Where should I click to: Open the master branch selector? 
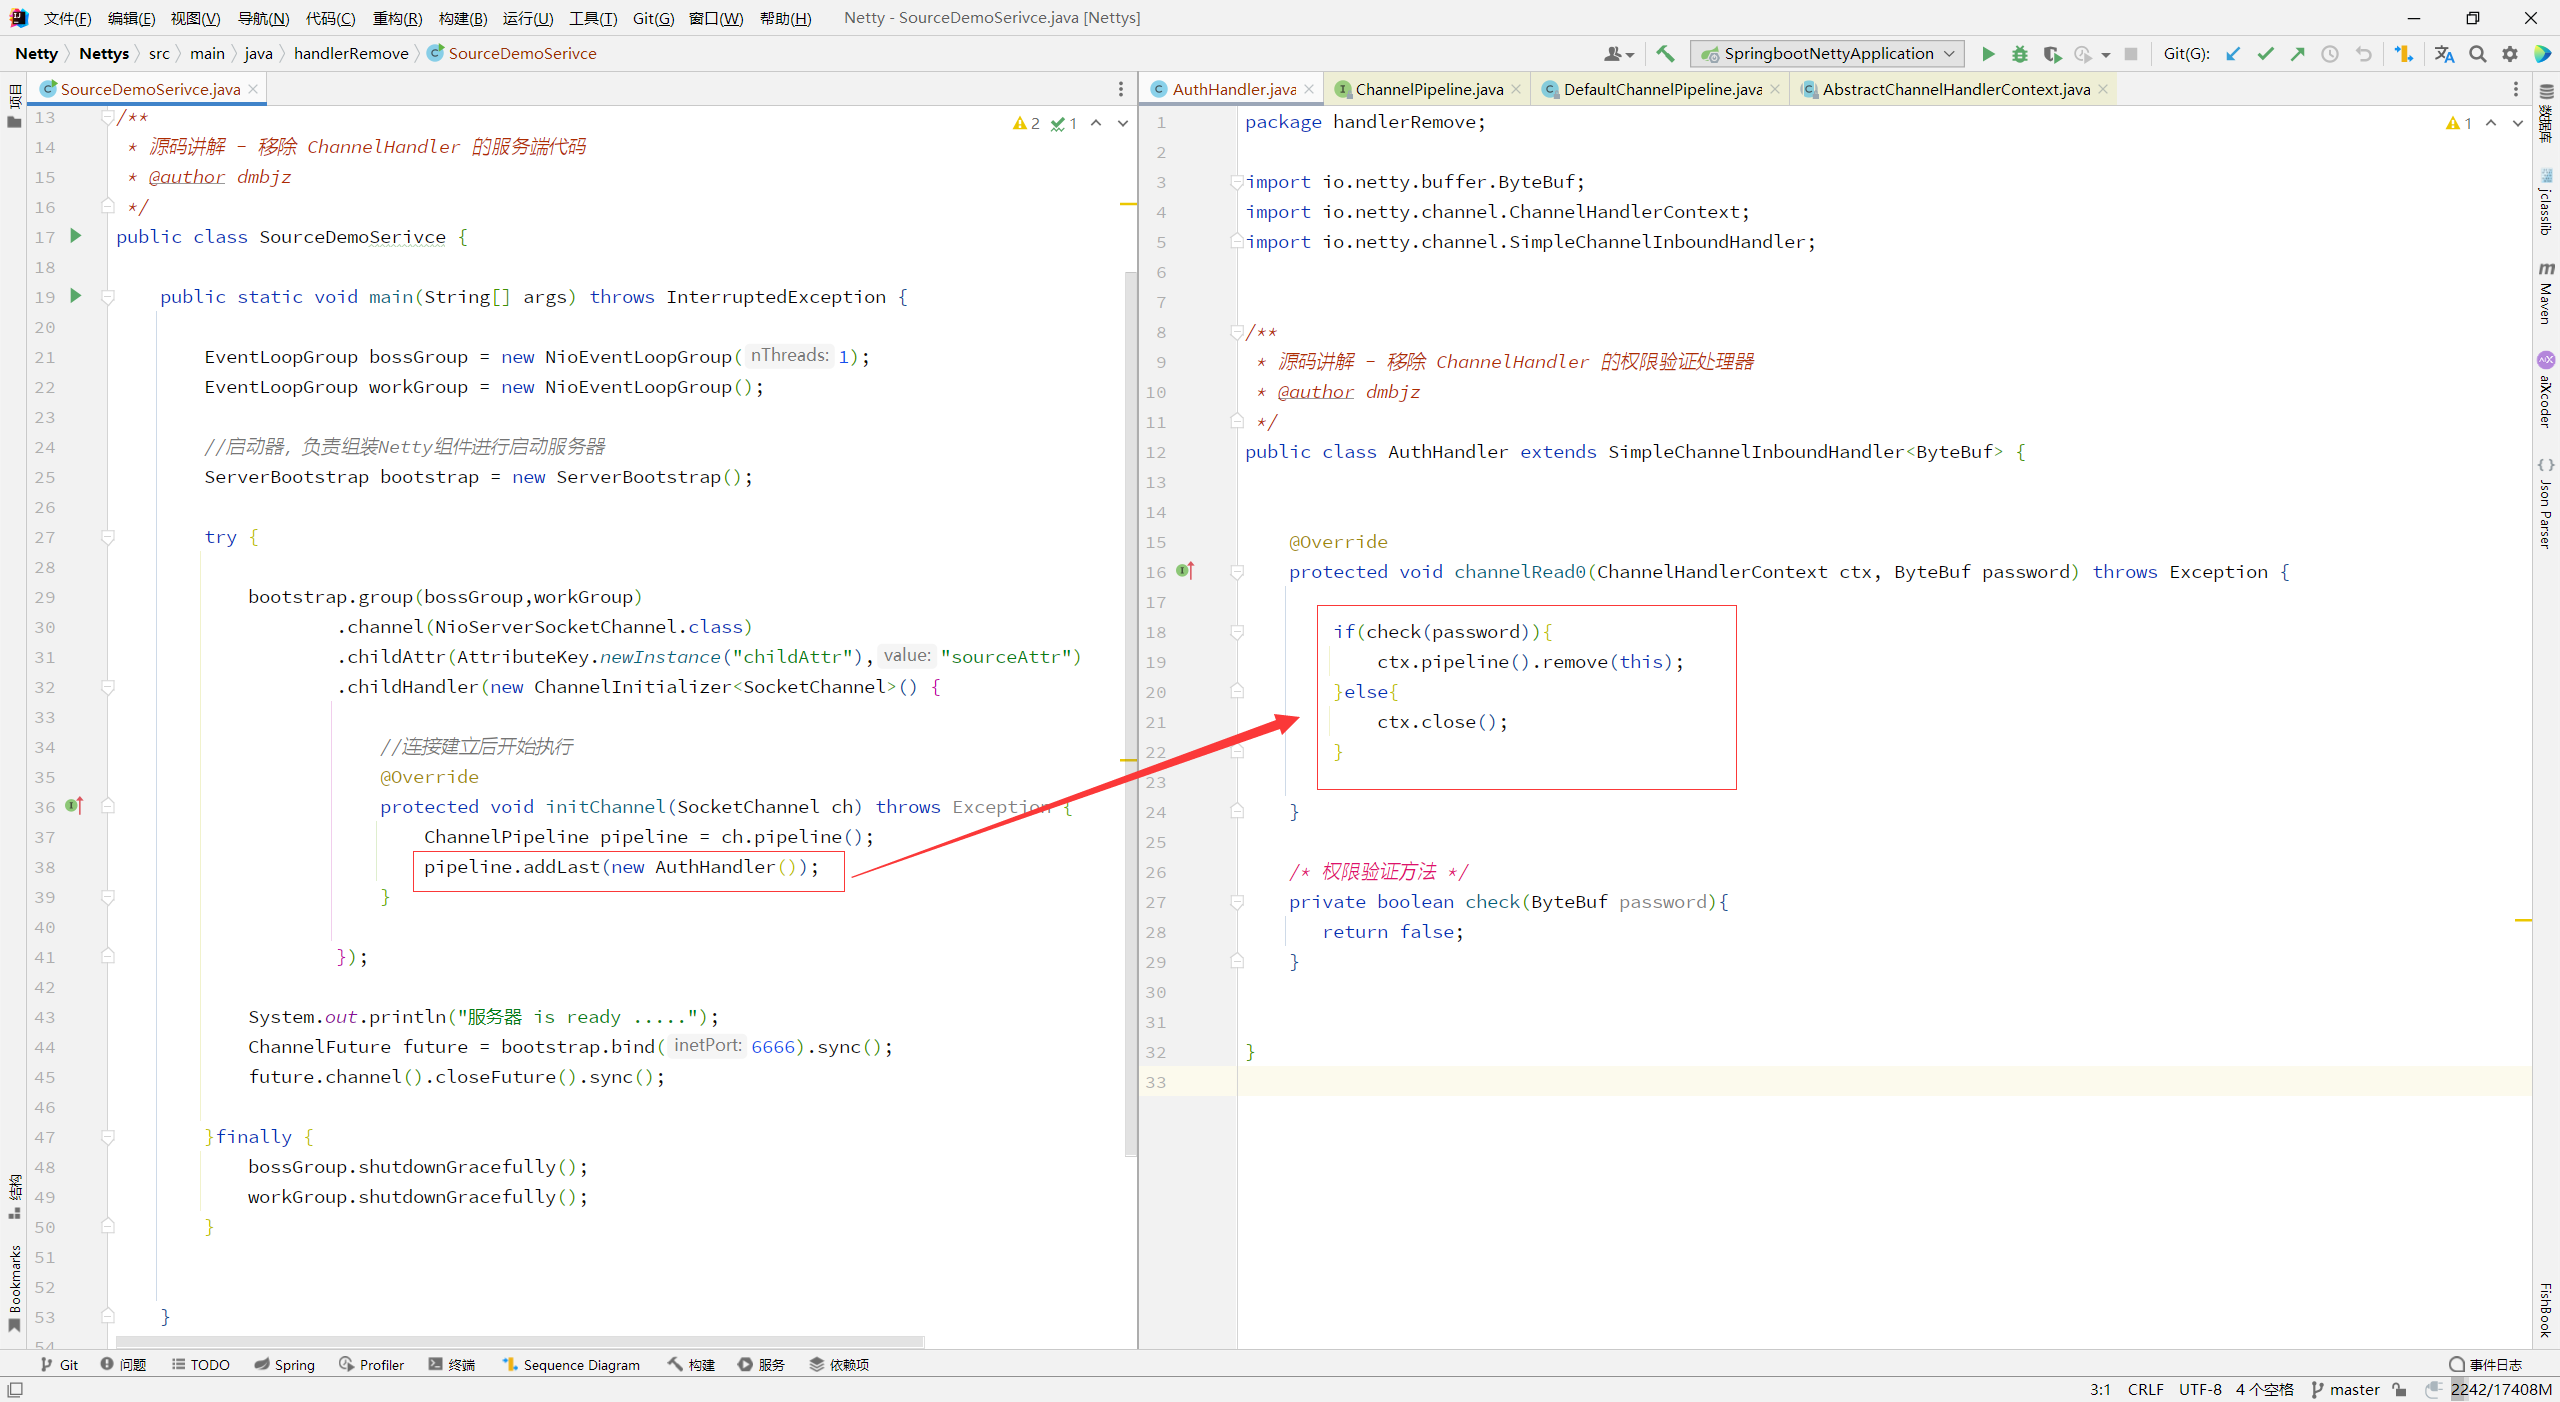click(x=2345, y=1390)
